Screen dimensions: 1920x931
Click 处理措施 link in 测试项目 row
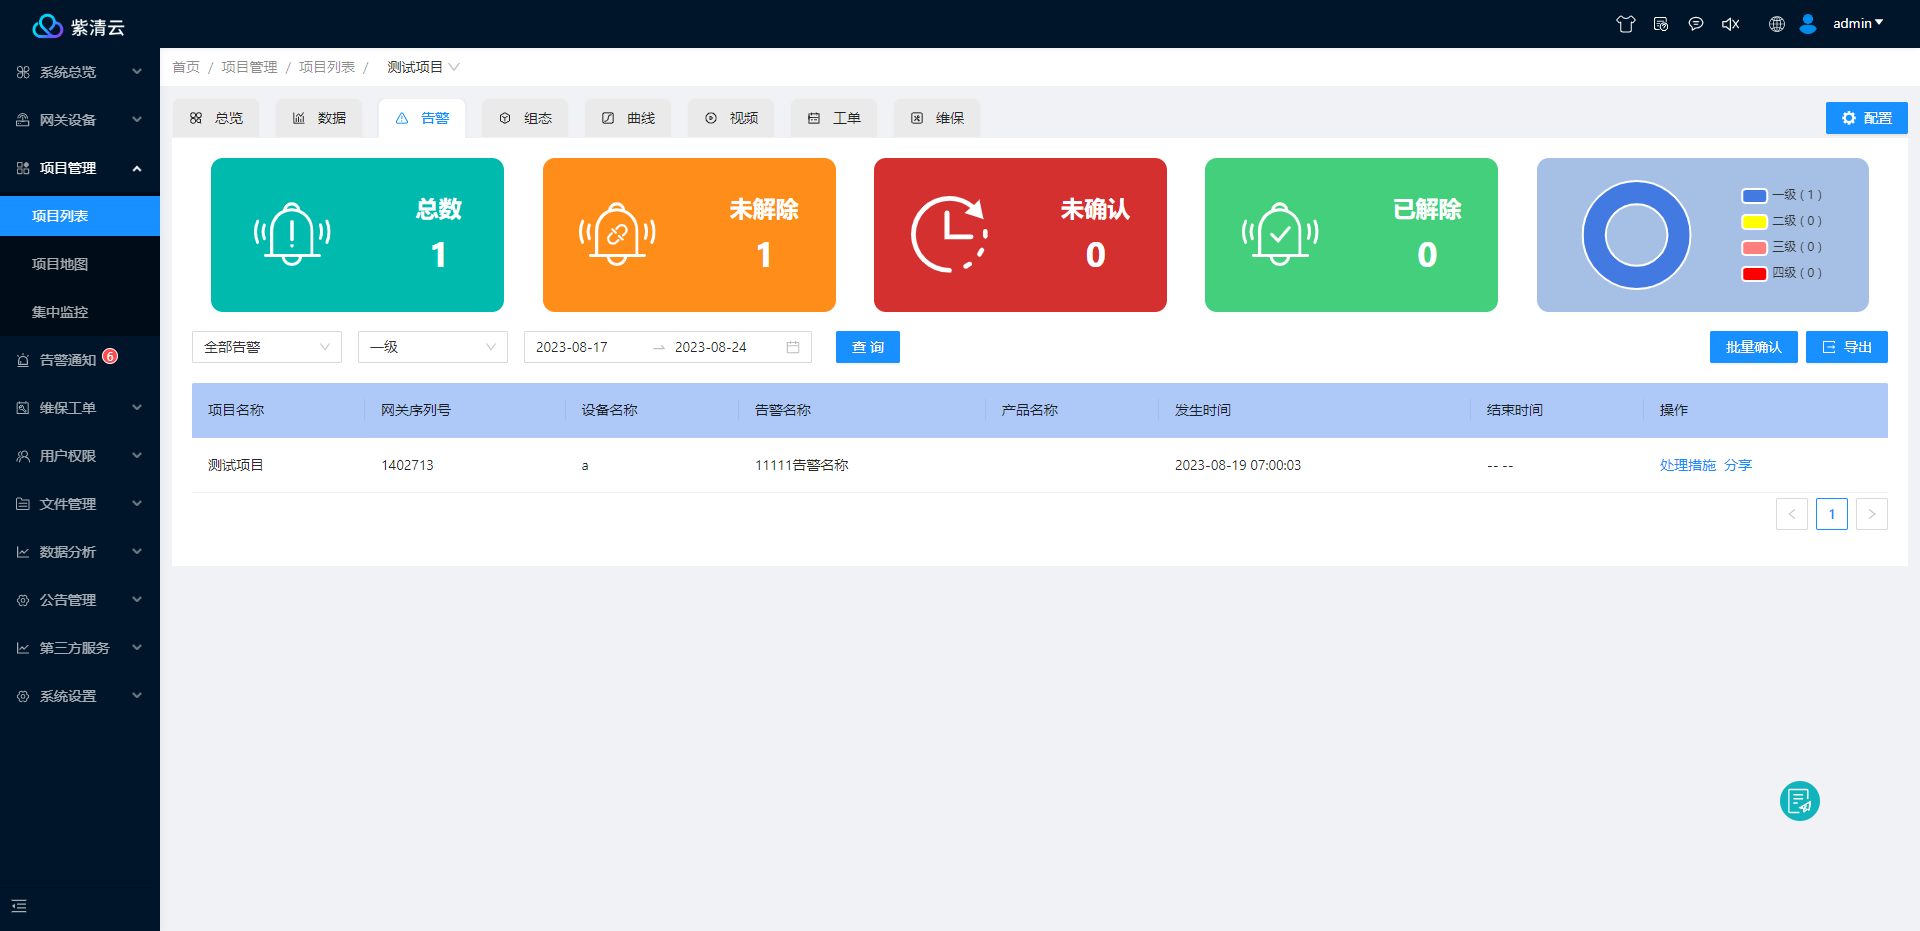[x=1688, y=465]
